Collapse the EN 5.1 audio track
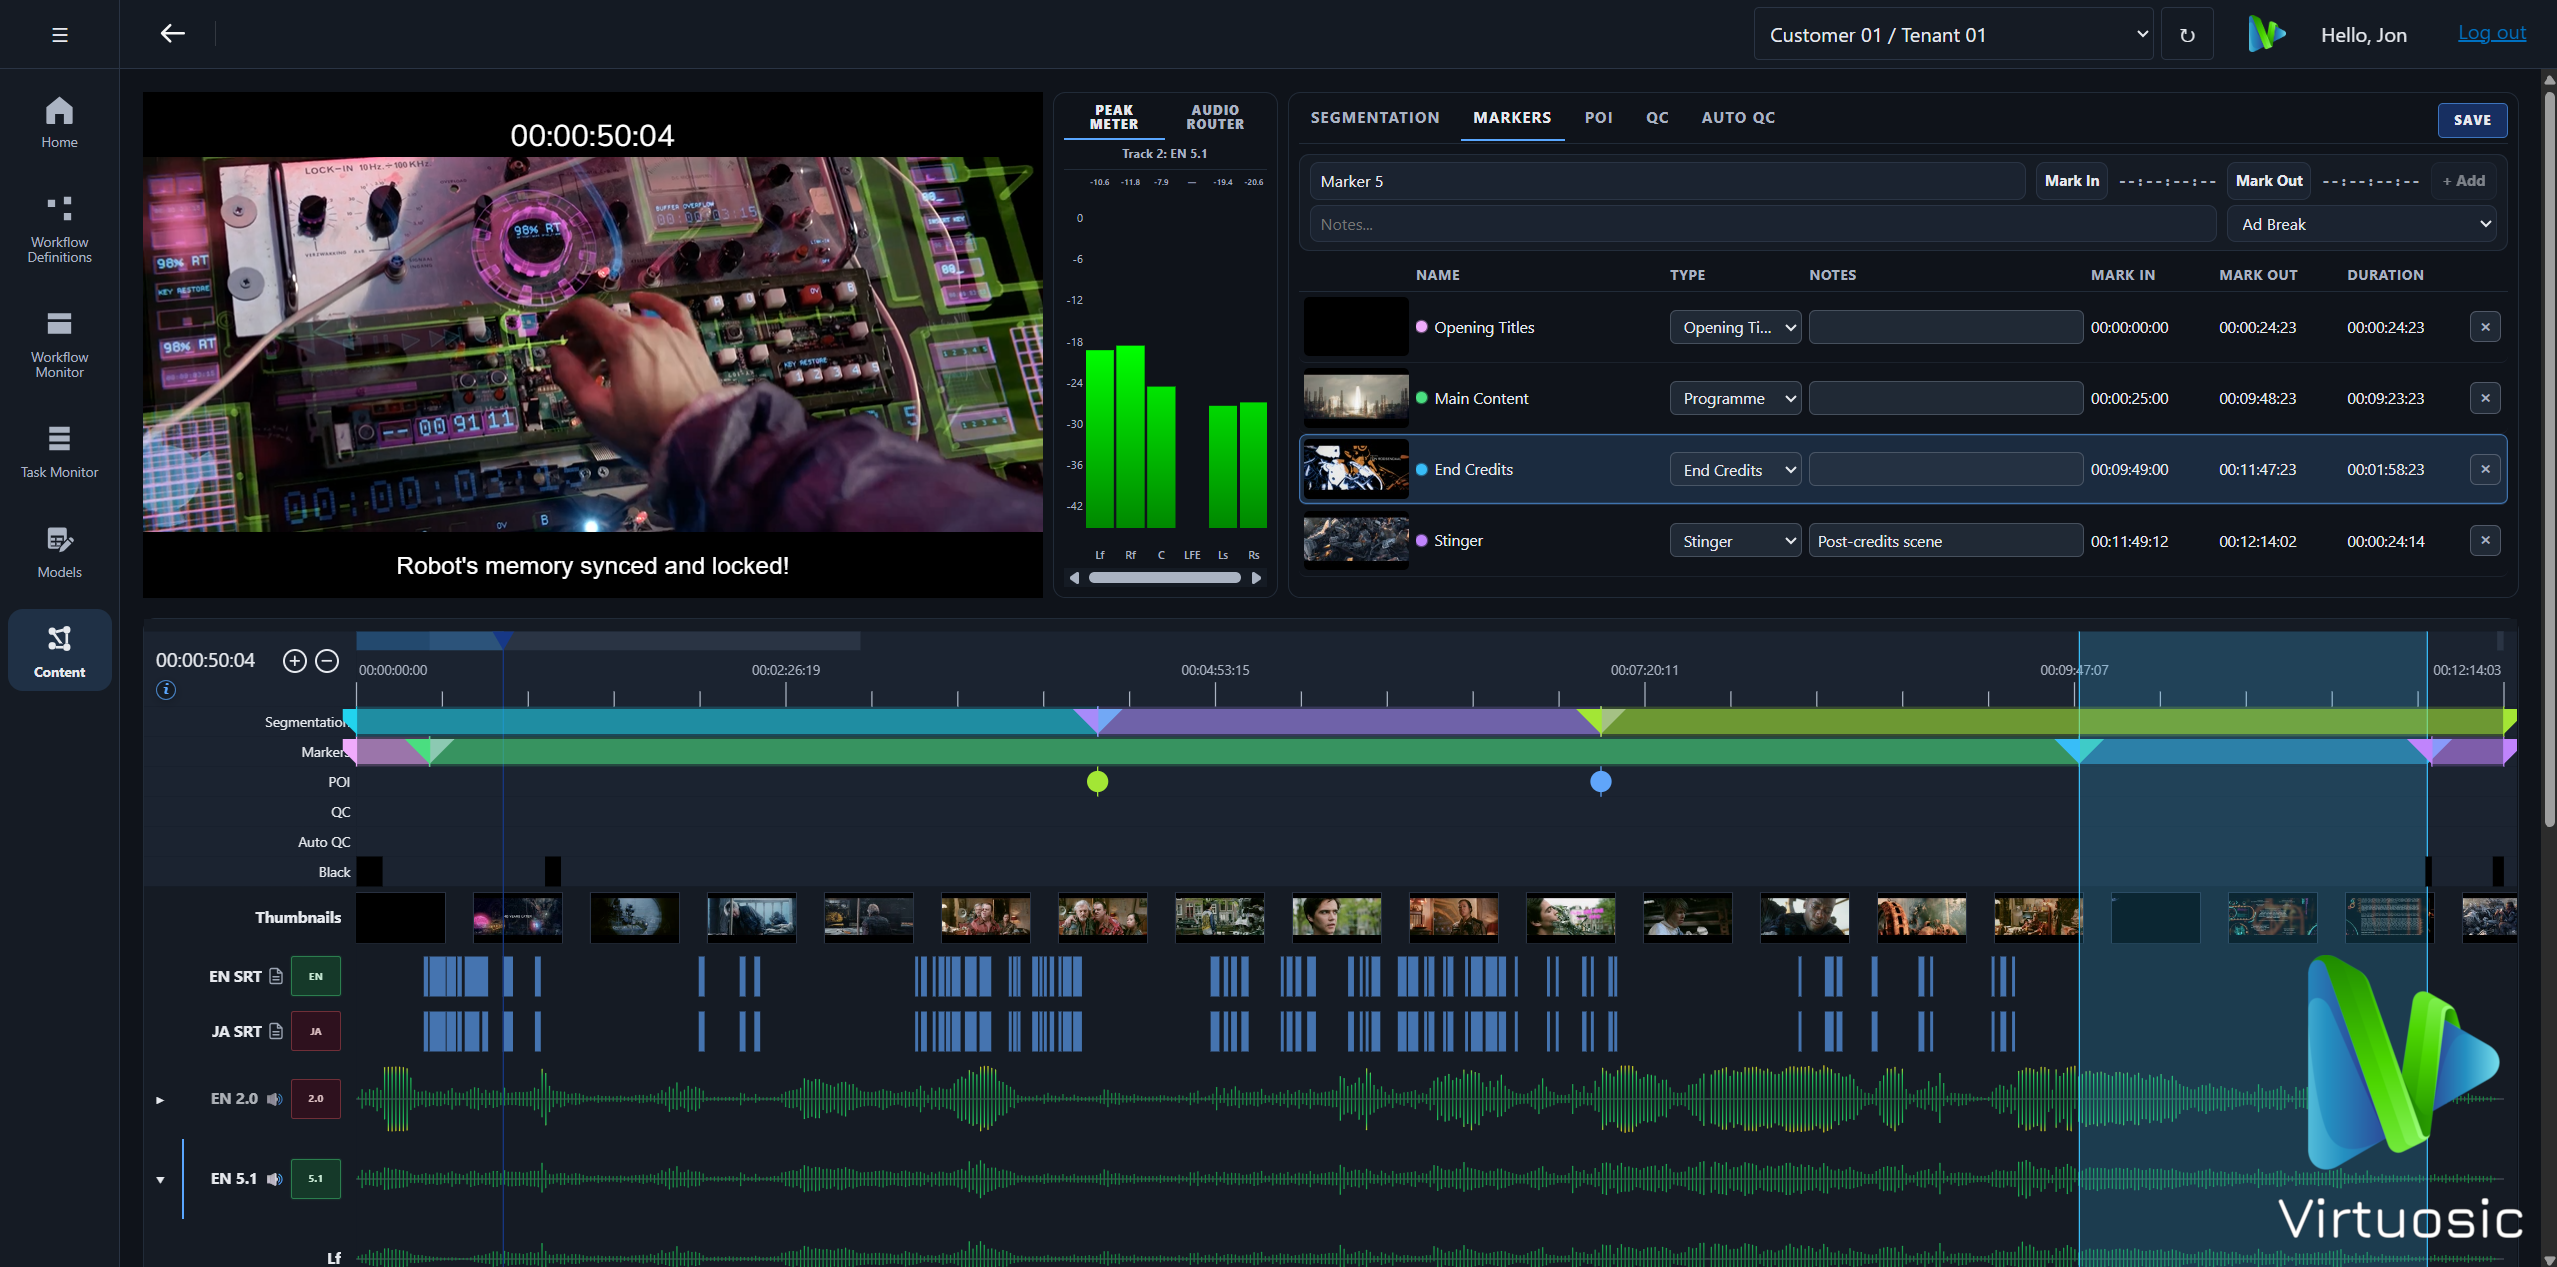The height and width of the screenshot is (1267, 2557). click(x=160, y=1180)
